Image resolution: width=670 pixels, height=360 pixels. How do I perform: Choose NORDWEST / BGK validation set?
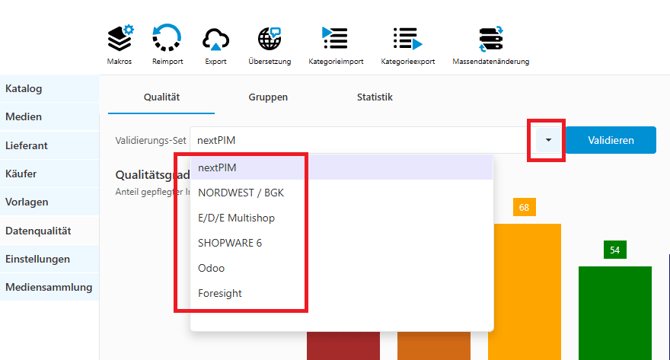coord(342,193)
